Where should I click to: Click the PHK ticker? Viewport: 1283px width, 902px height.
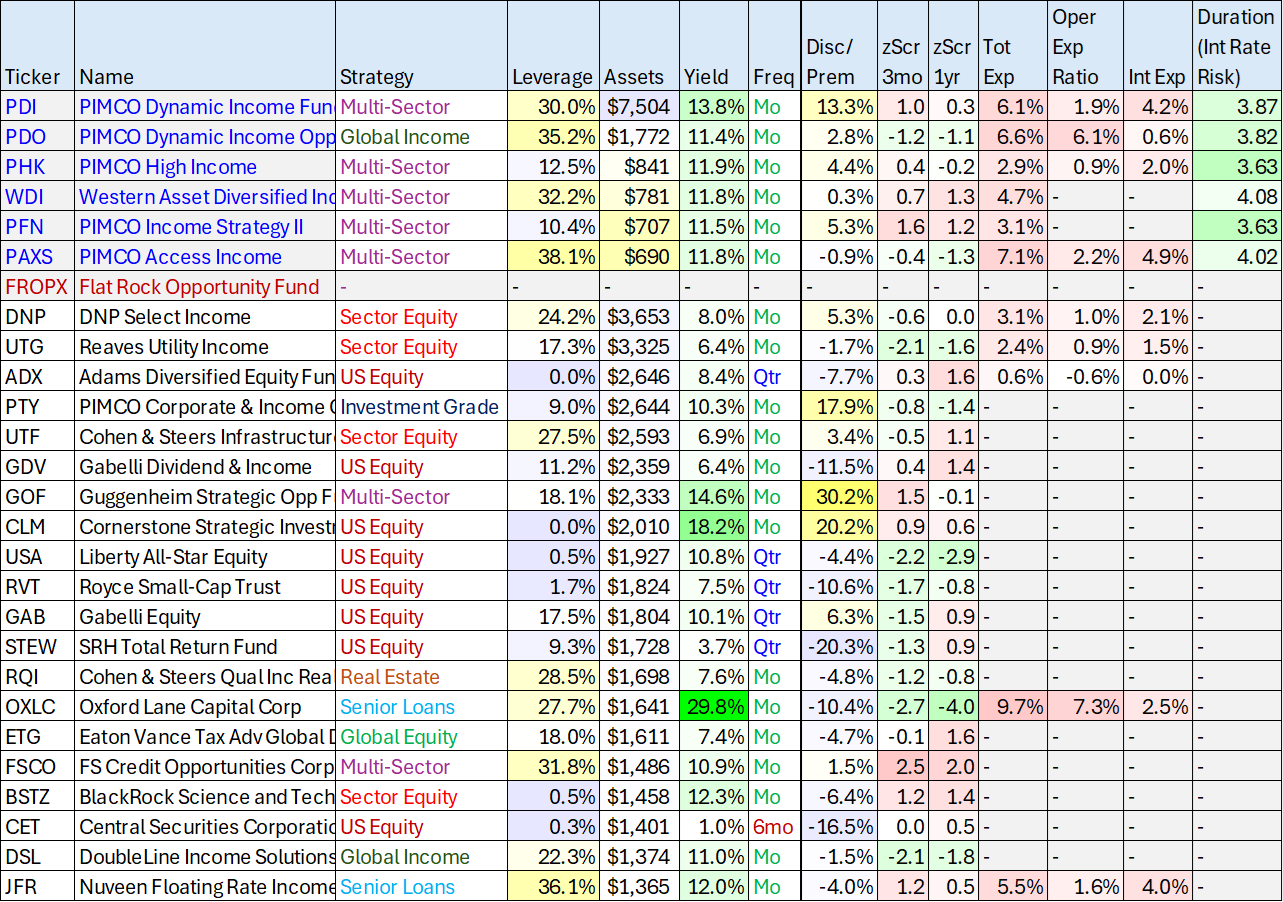tap(26, 167)
